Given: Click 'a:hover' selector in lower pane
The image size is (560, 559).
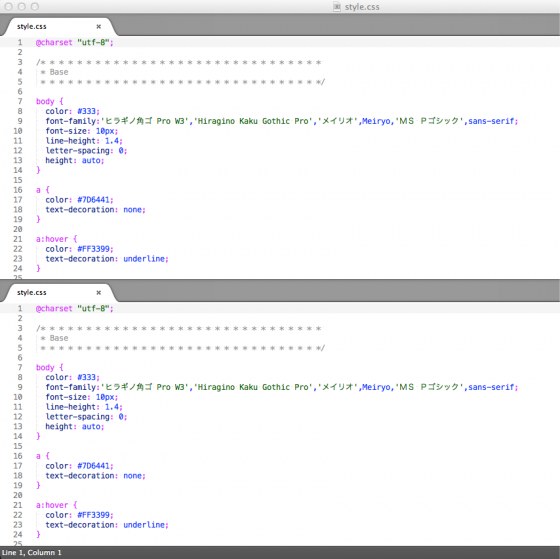Looking at the screenshot, I should click(52, 505).
